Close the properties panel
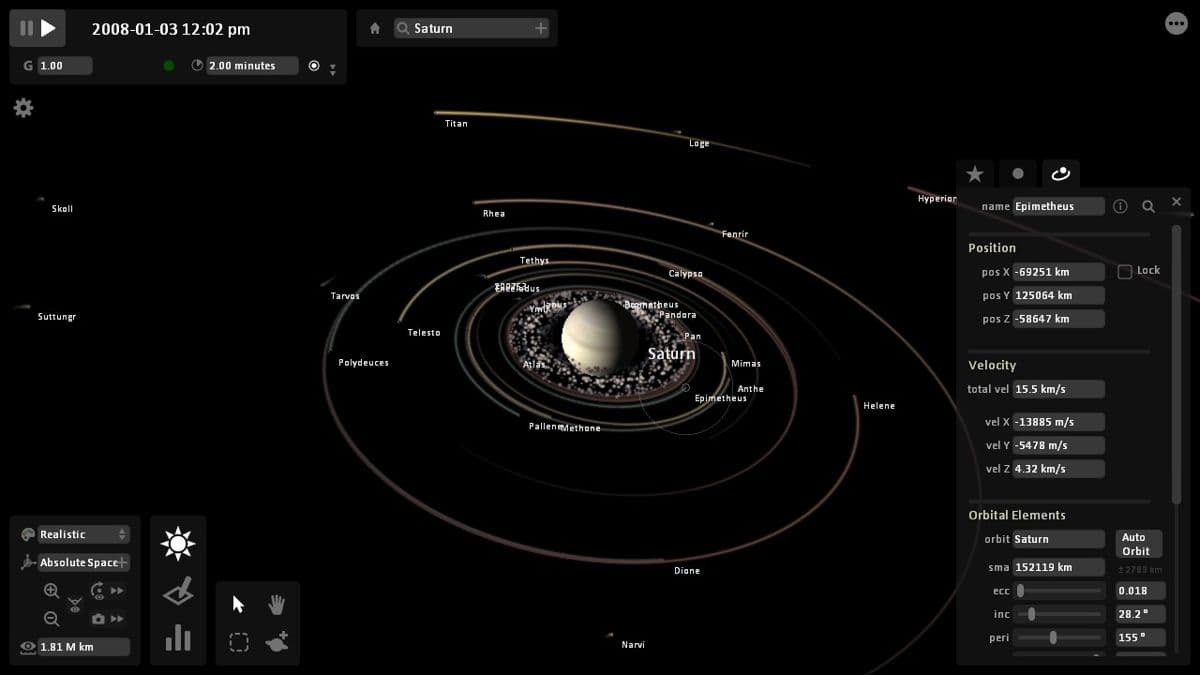 pos(1176,202)
